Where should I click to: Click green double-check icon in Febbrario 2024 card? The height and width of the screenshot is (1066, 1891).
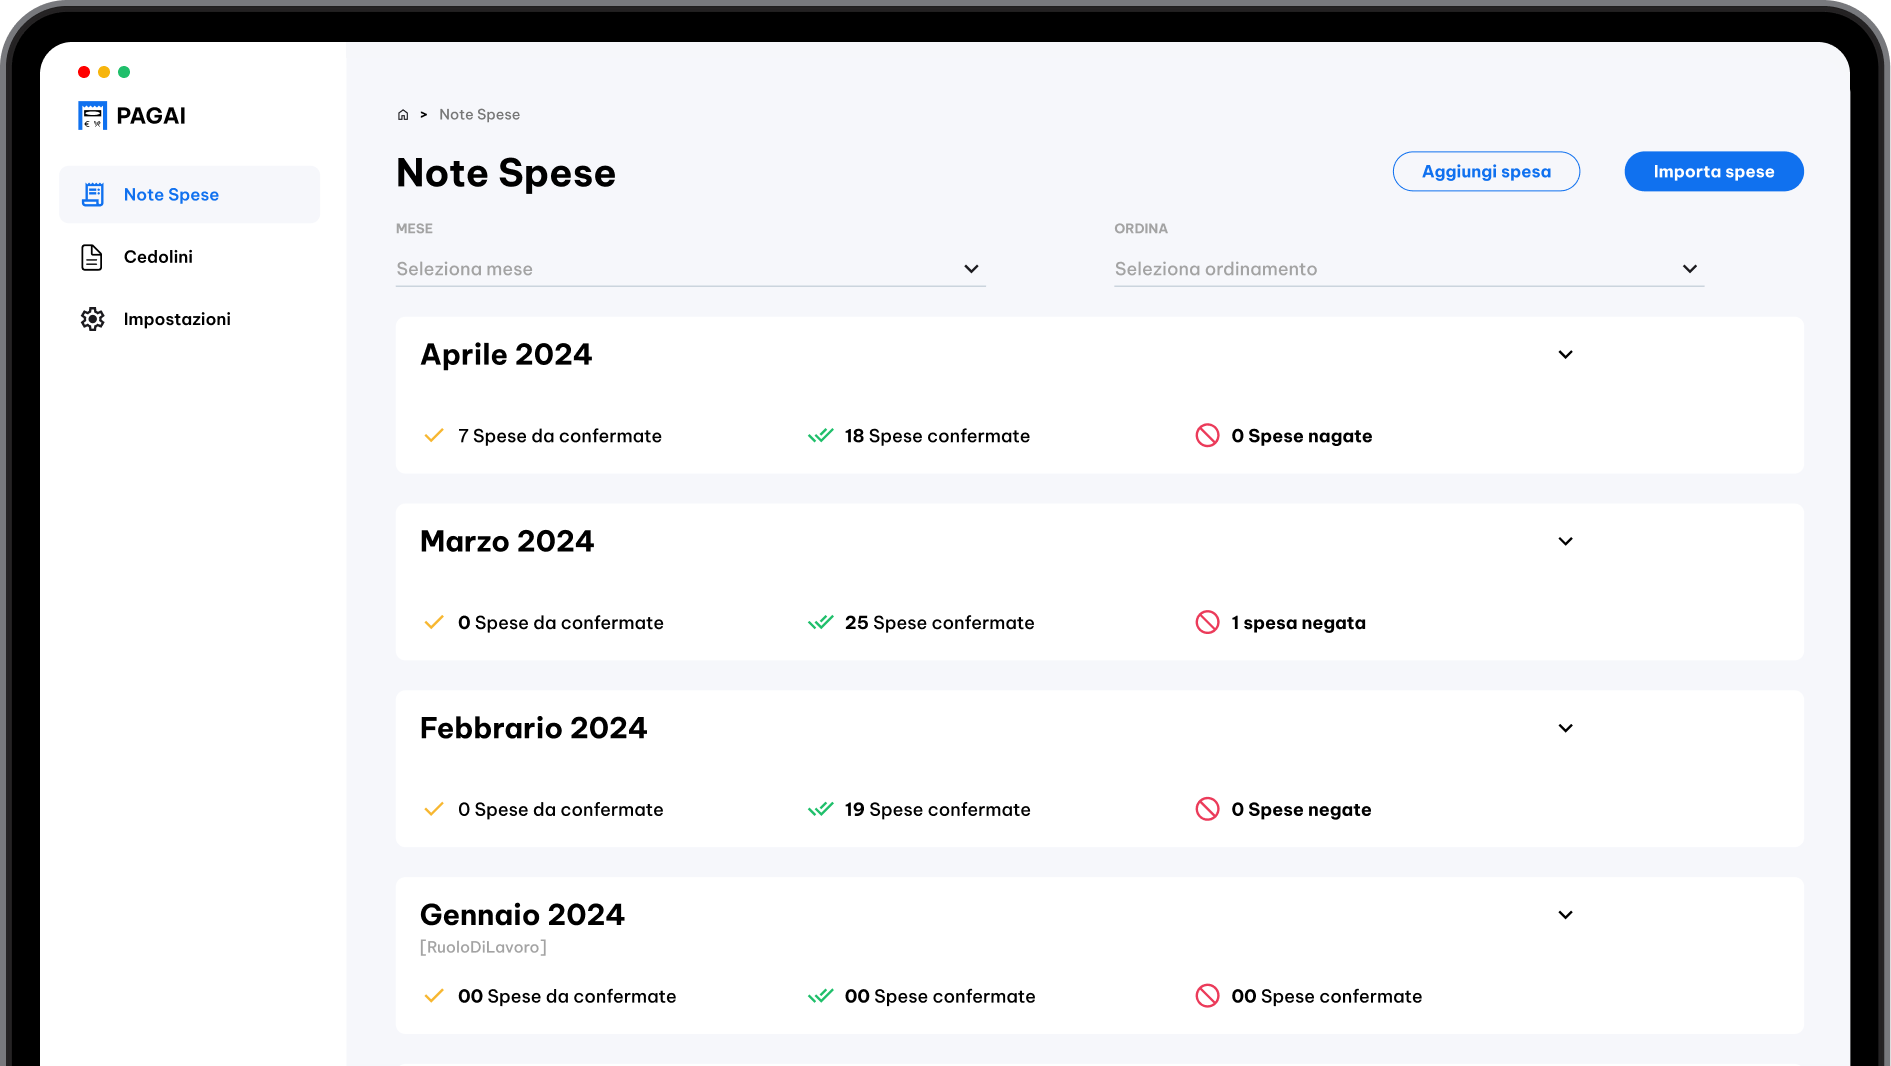821,810
